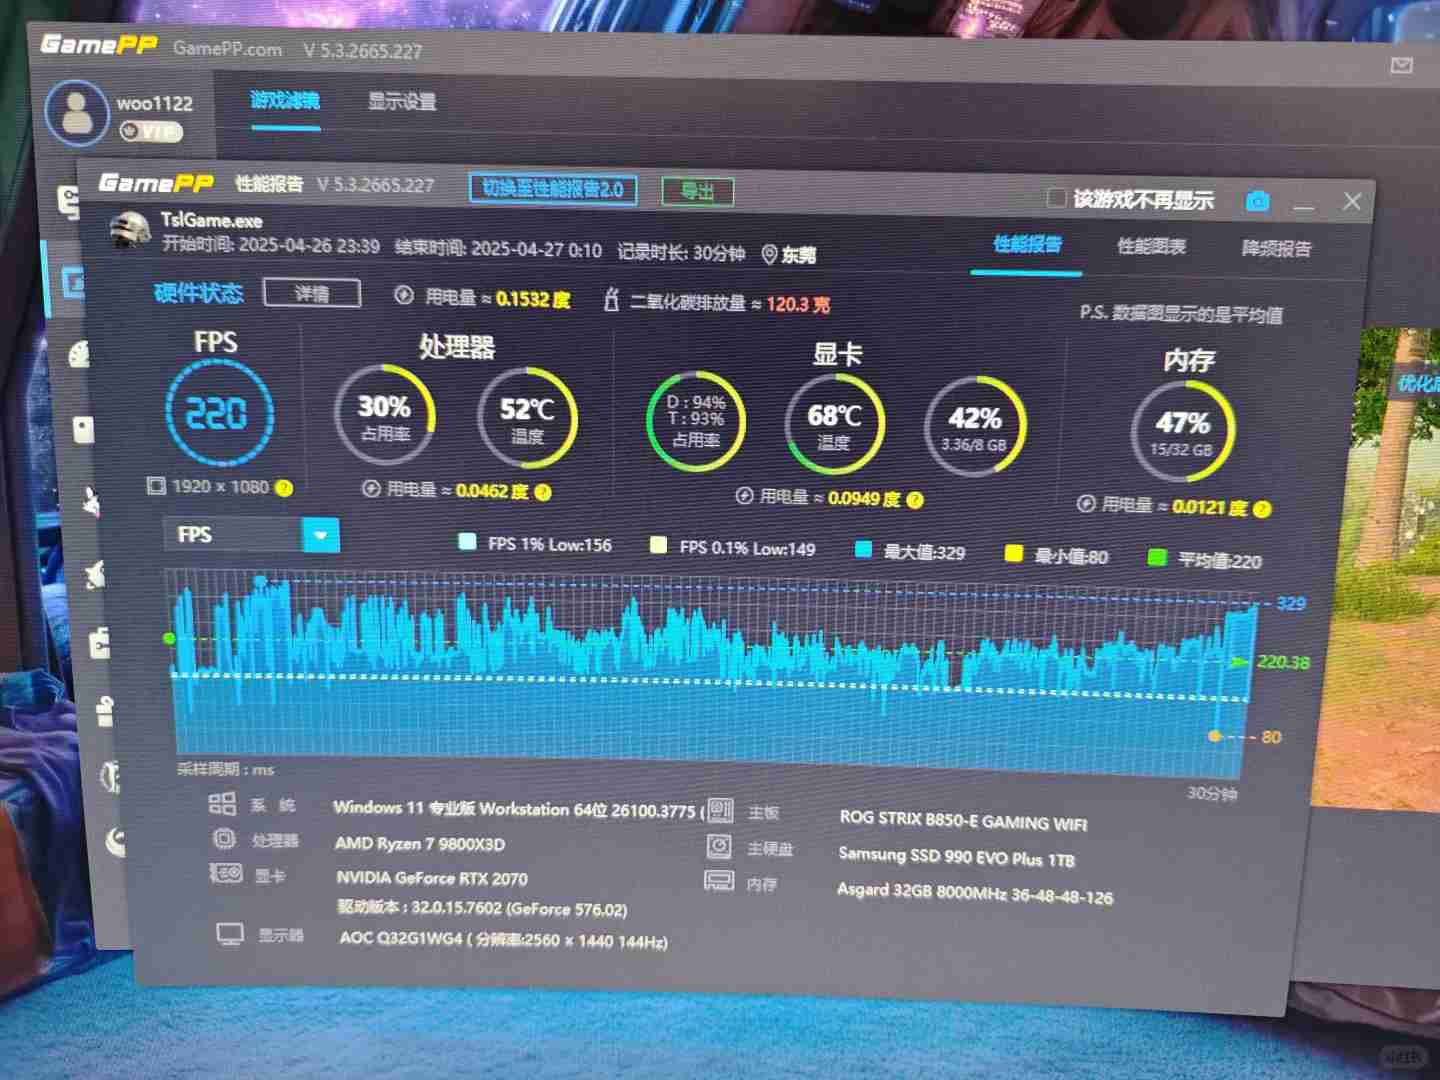
Task: Click the CO2 emission icon
Action: point(611,299)
